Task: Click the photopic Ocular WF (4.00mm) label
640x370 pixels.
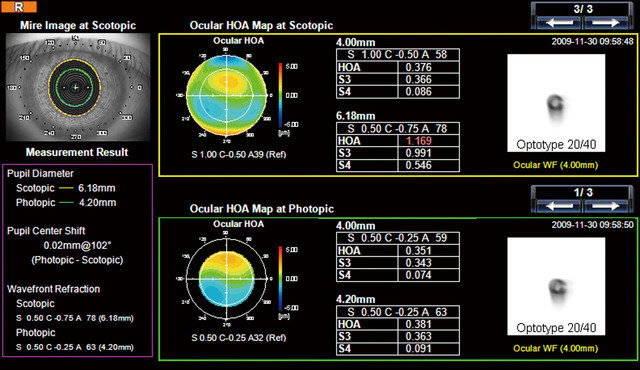Action: click(556, 348)
